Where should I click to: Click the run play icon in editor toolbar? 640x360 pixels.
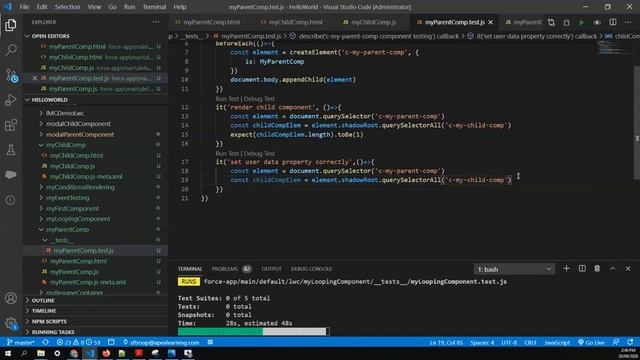click(581, 22)
